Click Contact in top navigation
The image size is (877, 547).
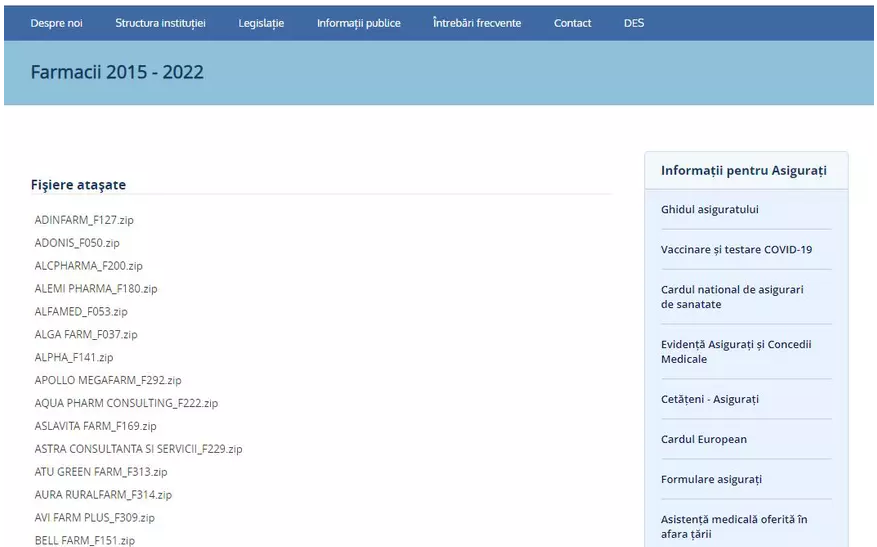tap(572, 23)
